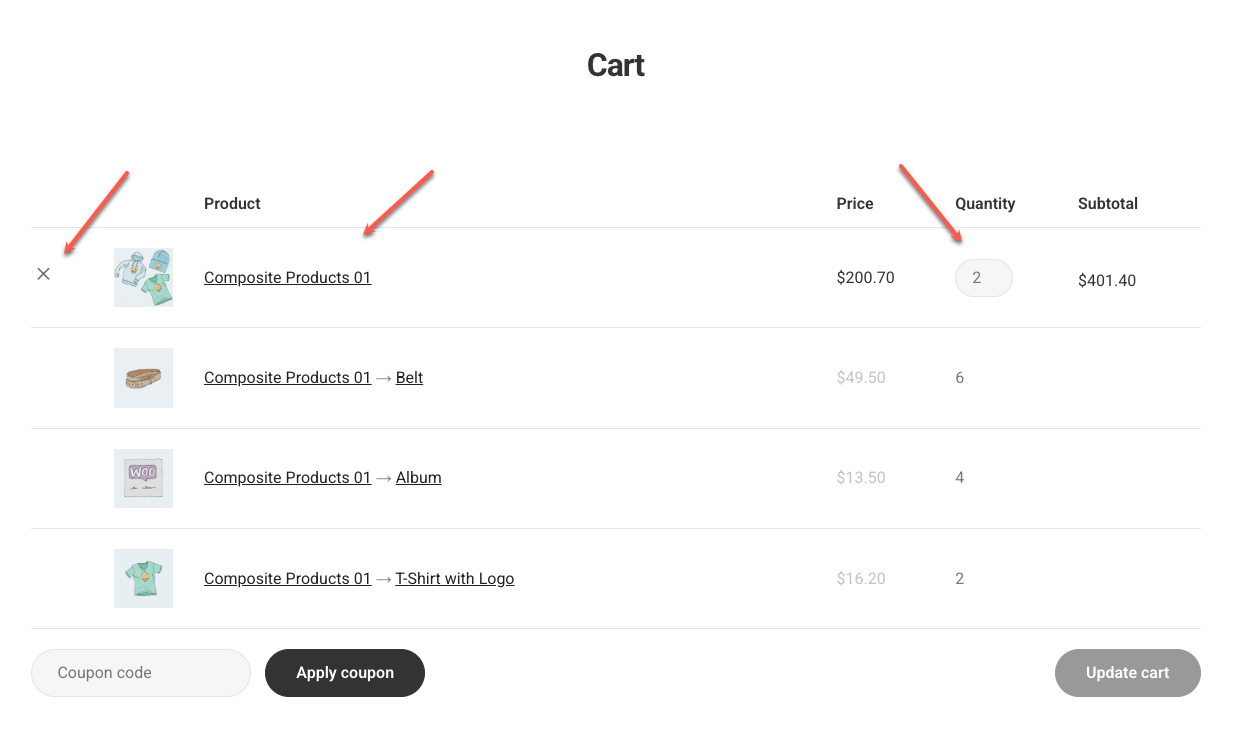Click Composite Products 01 link in T-Shirt row
Viewport: 1237px width, 742px height.
[x=287, y=579]
